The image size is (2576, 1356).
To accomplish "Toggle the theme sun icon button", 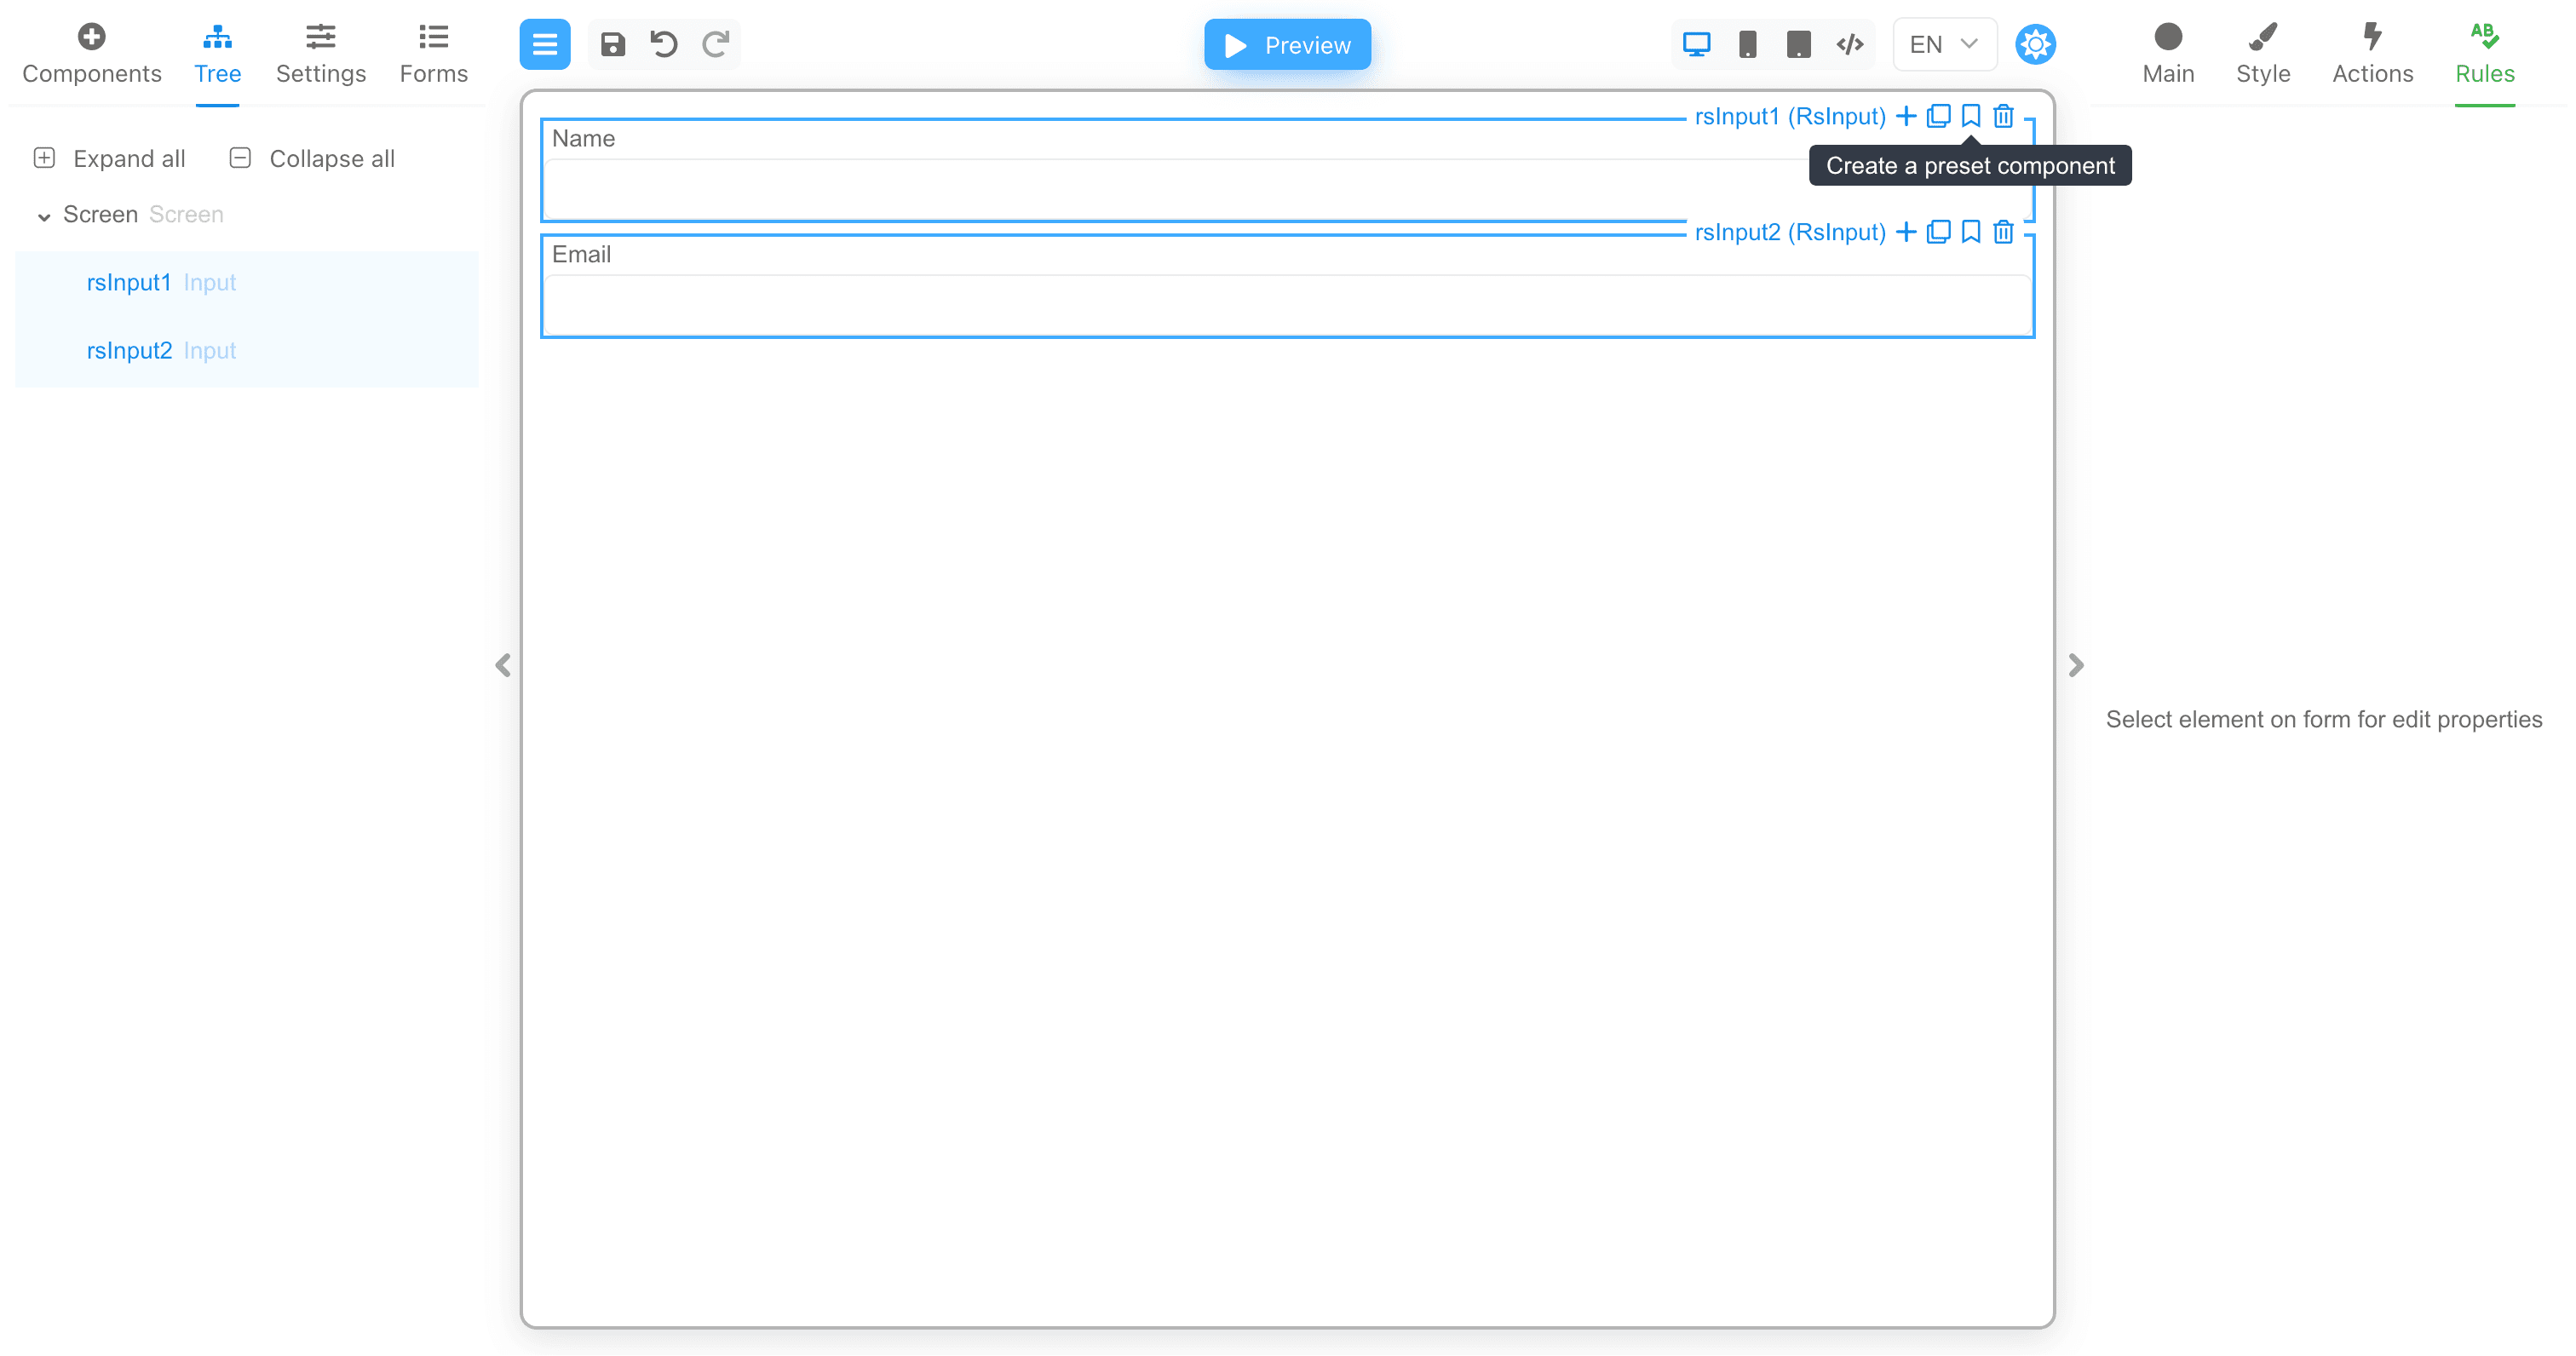I will (2035, 44).
